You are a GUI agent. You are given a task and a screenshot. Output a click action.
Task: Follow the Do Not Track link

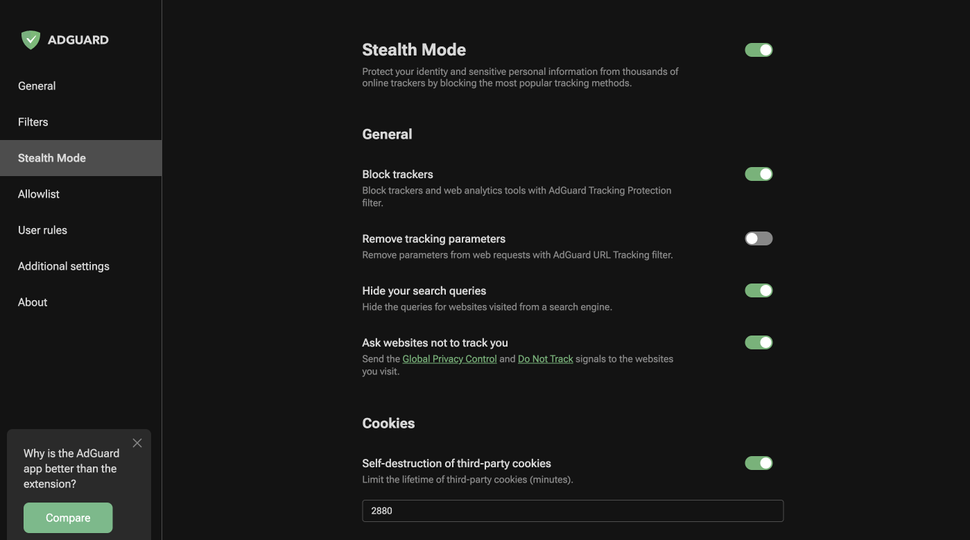pyautogui.click(x=545, y=359)
